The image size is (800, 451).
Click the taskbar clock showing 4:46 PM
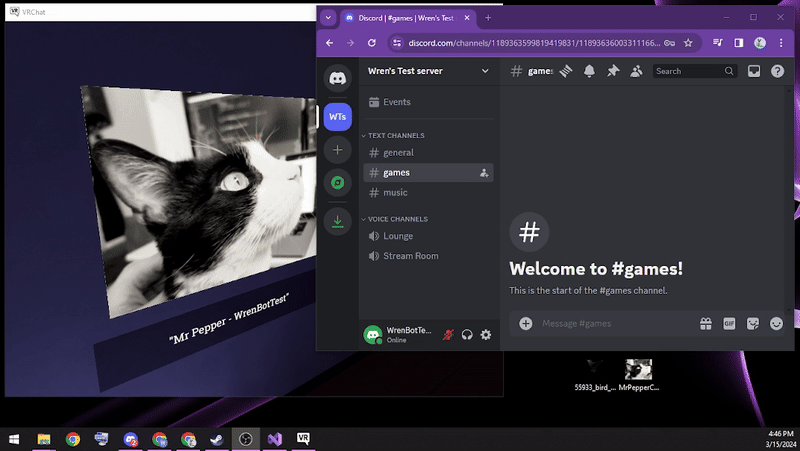click(x=781, y=434)
